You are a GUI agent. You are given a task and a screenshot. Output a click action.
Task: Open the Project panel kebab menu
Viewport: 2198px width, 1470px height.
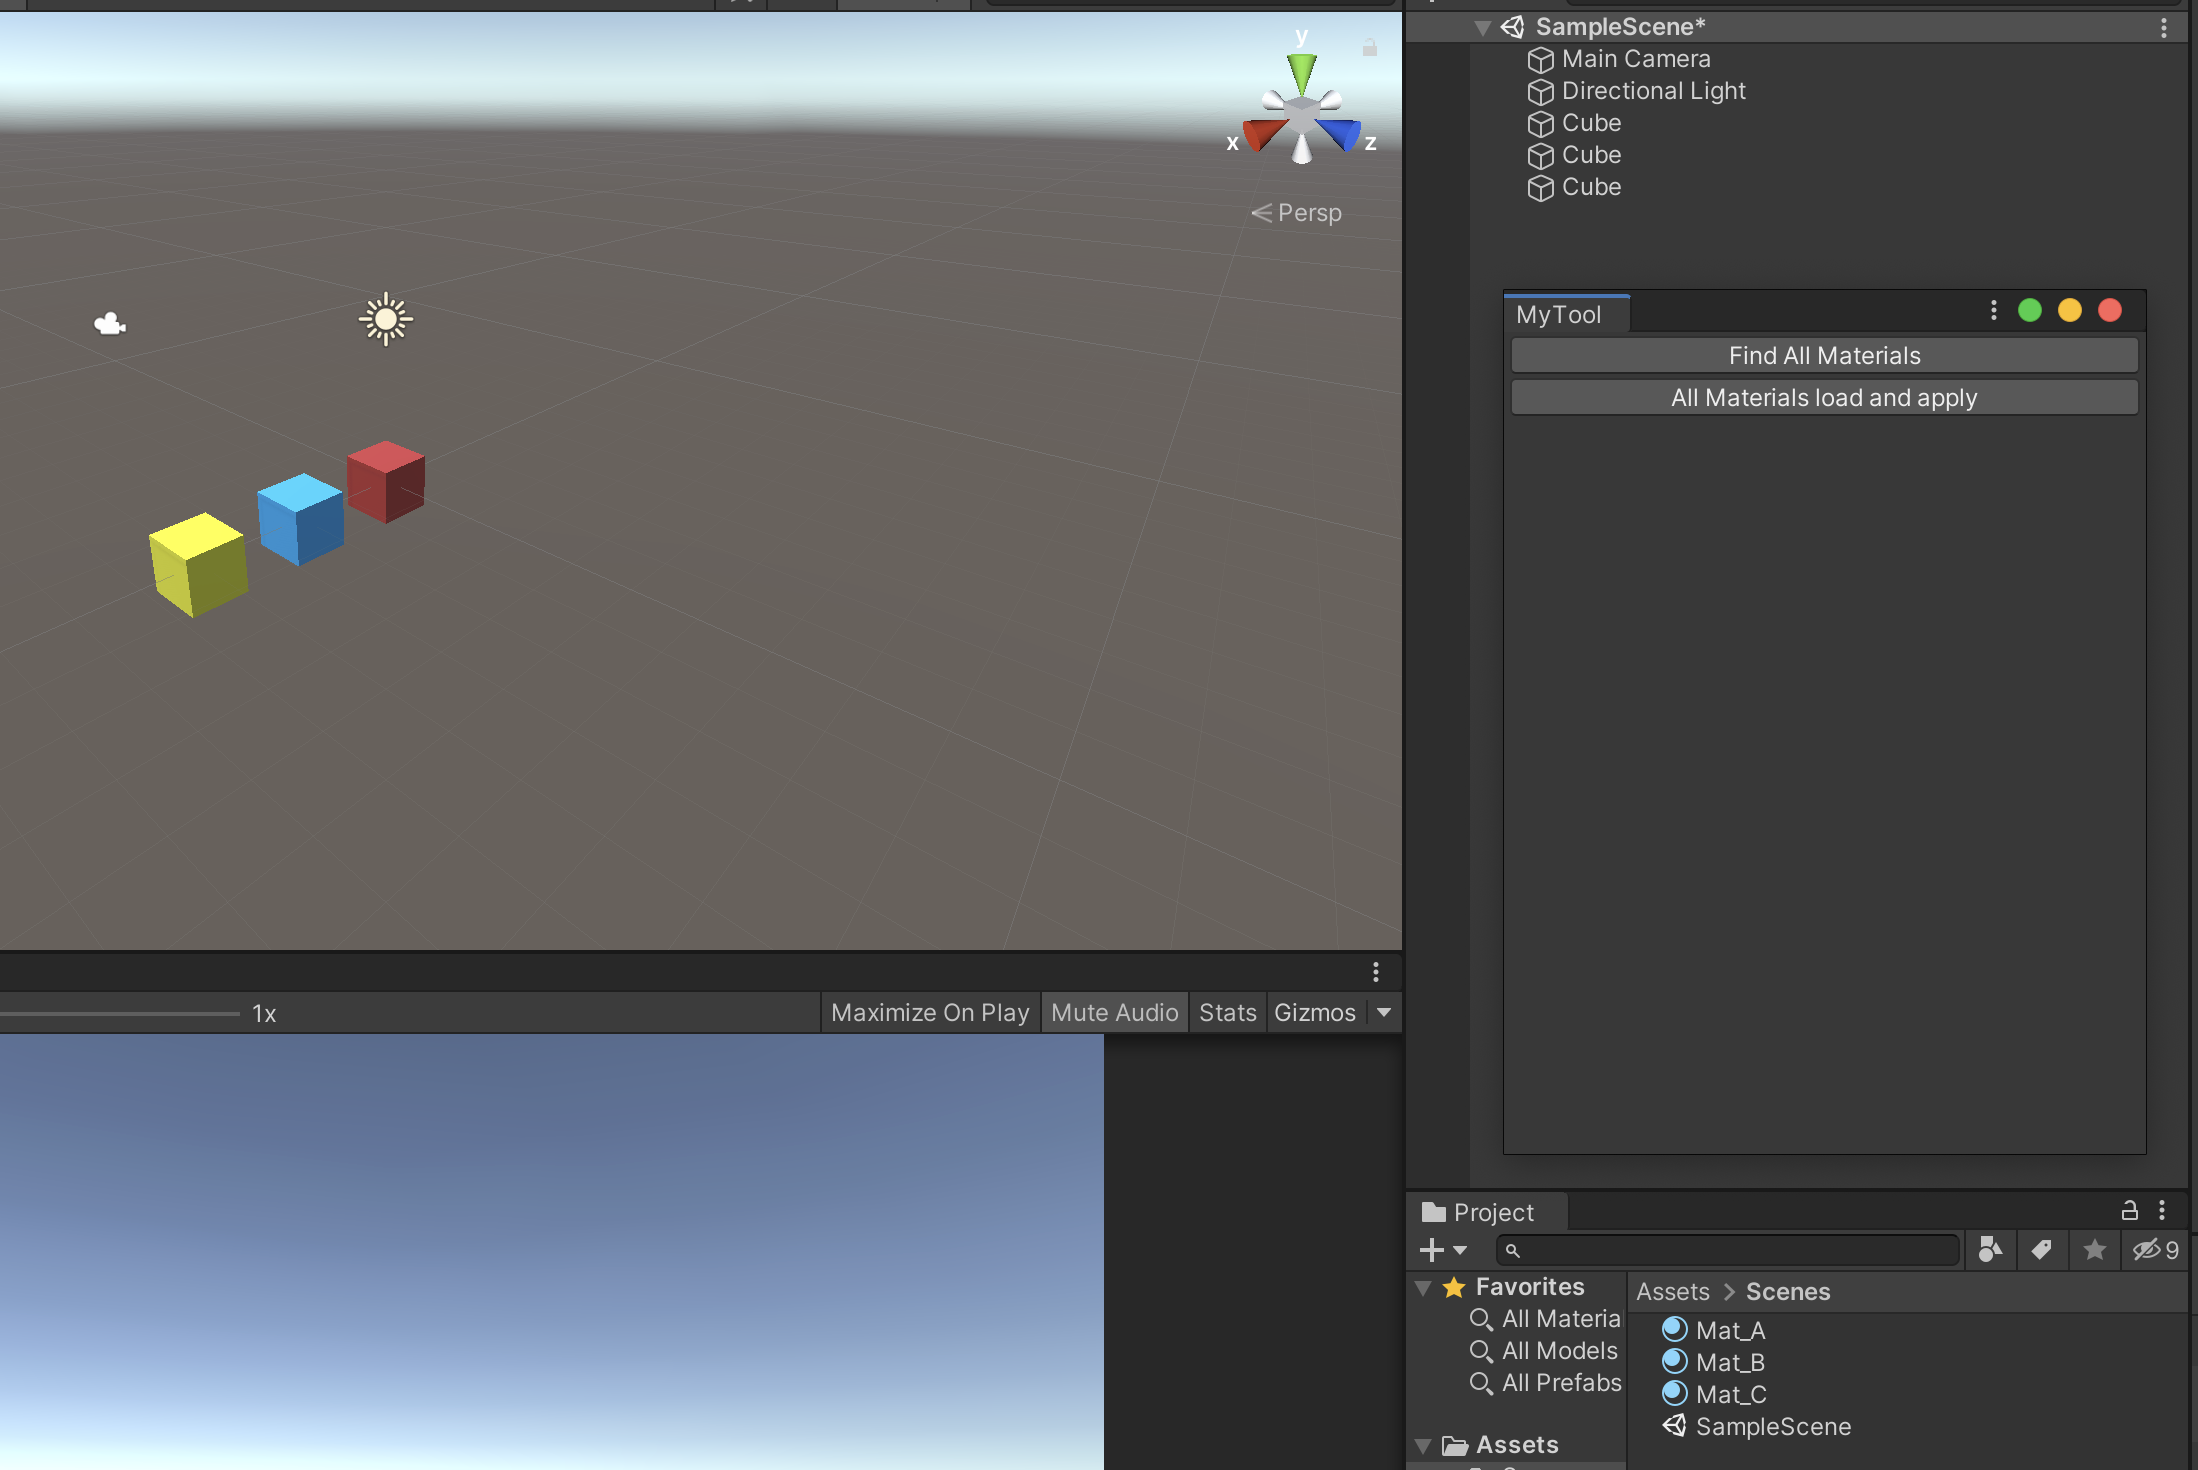click(2162, 1211)
